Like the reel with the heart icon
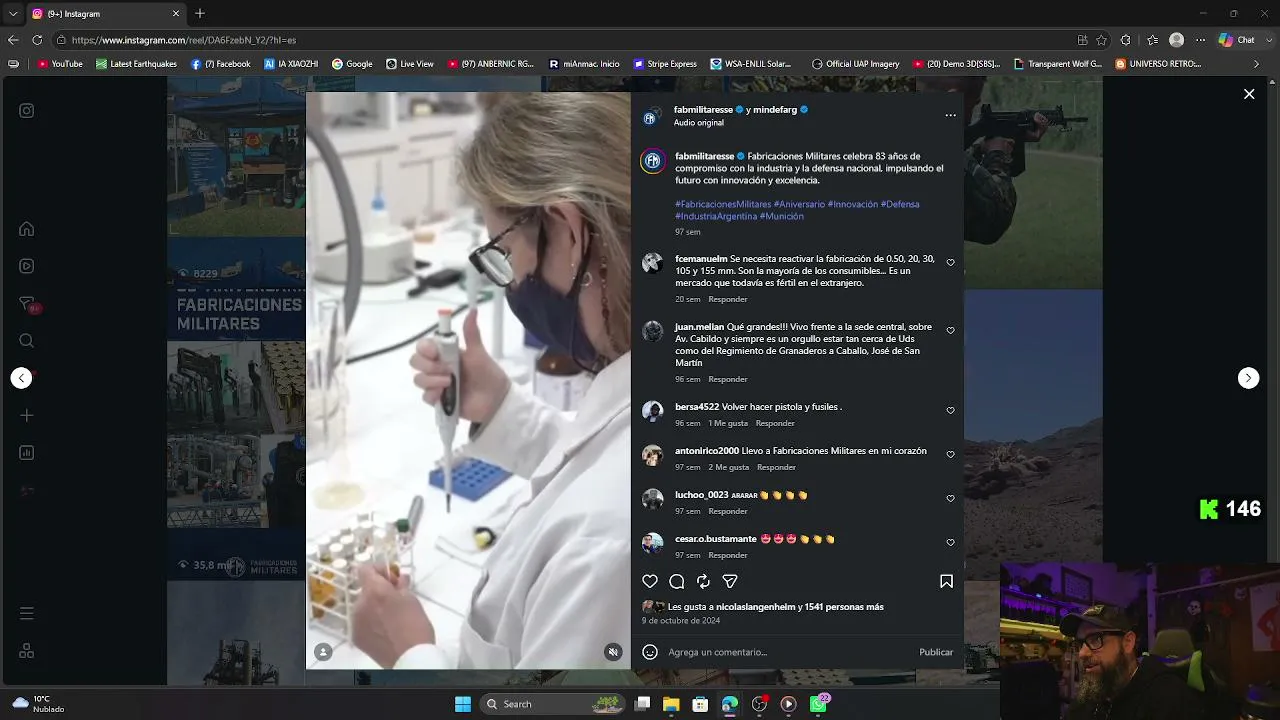This screenshot has height=720, width=1280. (650, 581)
